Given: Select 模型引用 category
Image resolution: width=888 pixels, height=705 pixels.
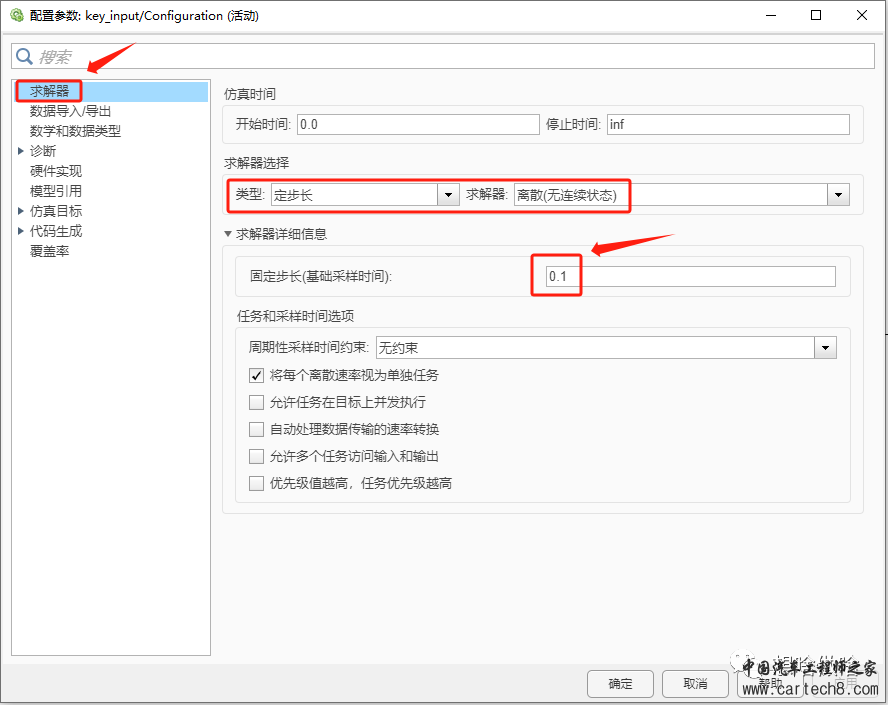Looking at the screenshot, I should [56, 191].
